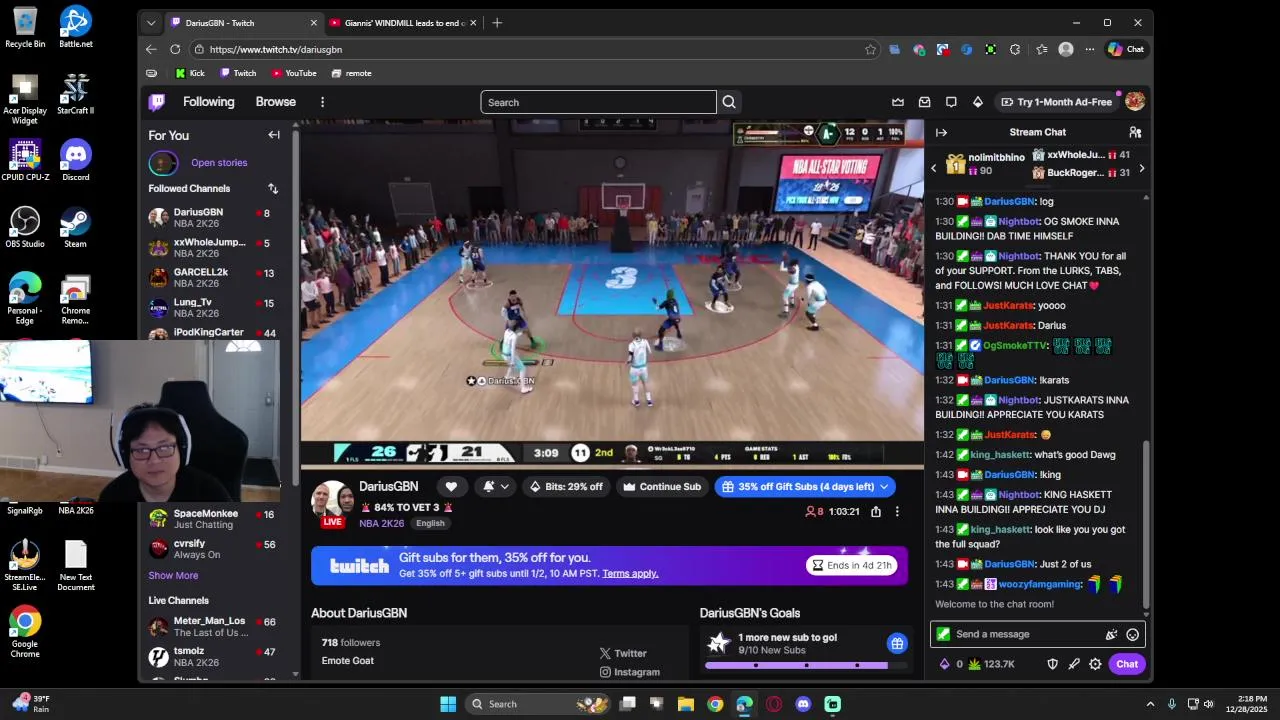Open Meter_Man_Los live channel
The height and width of the screenshot is (720, 1280).
(212, 627)
